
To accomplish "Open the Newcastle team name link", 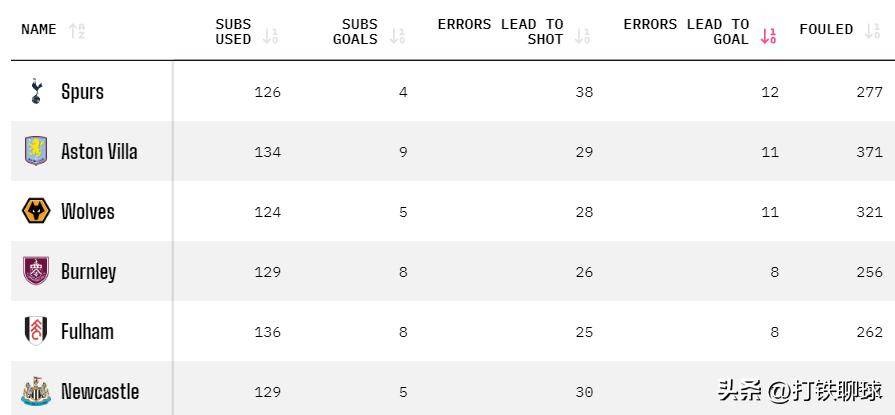I will pyautogui.click(x=100, y=392).
